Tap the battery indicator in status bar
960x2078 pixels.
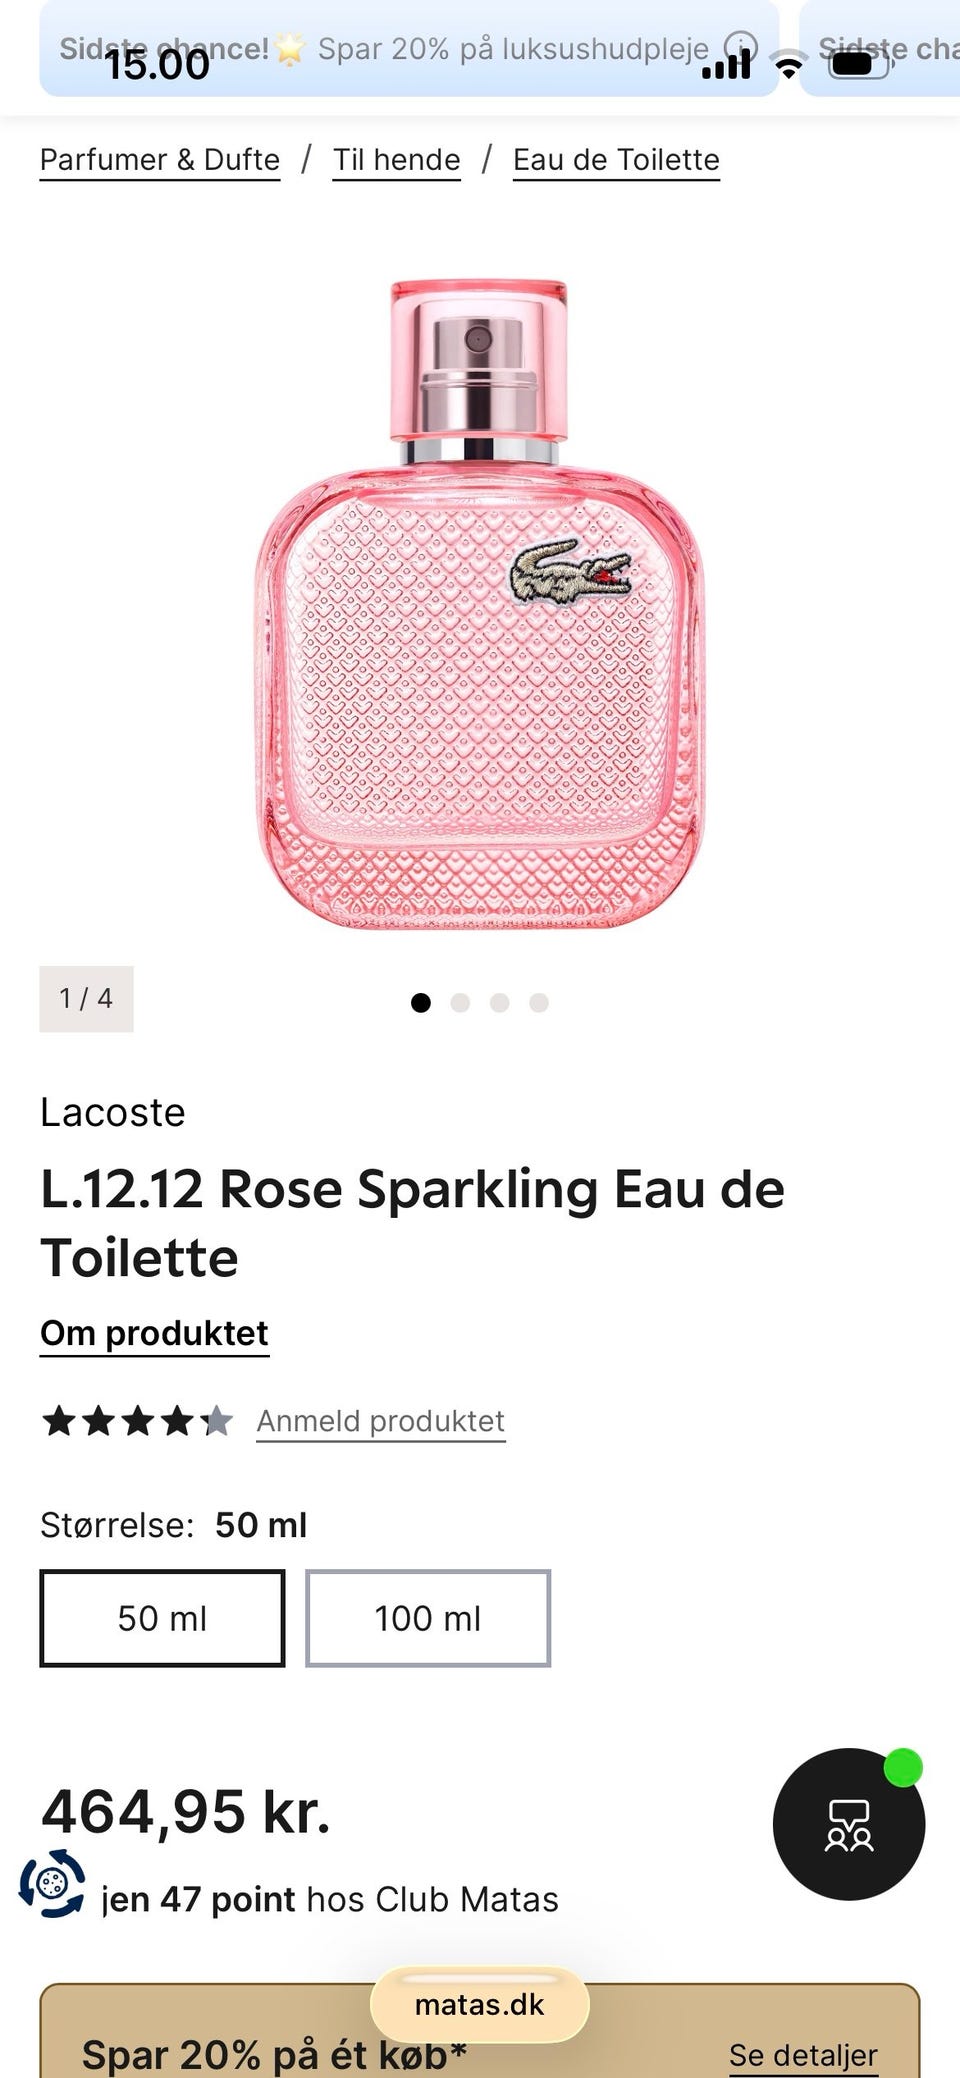[x=858, y=64]
